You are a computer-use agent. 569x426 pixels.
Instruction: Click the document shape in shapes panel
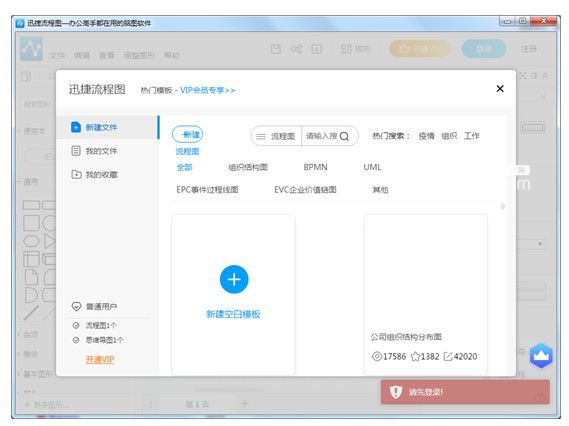pyautogui.click(x=32, y=277)
